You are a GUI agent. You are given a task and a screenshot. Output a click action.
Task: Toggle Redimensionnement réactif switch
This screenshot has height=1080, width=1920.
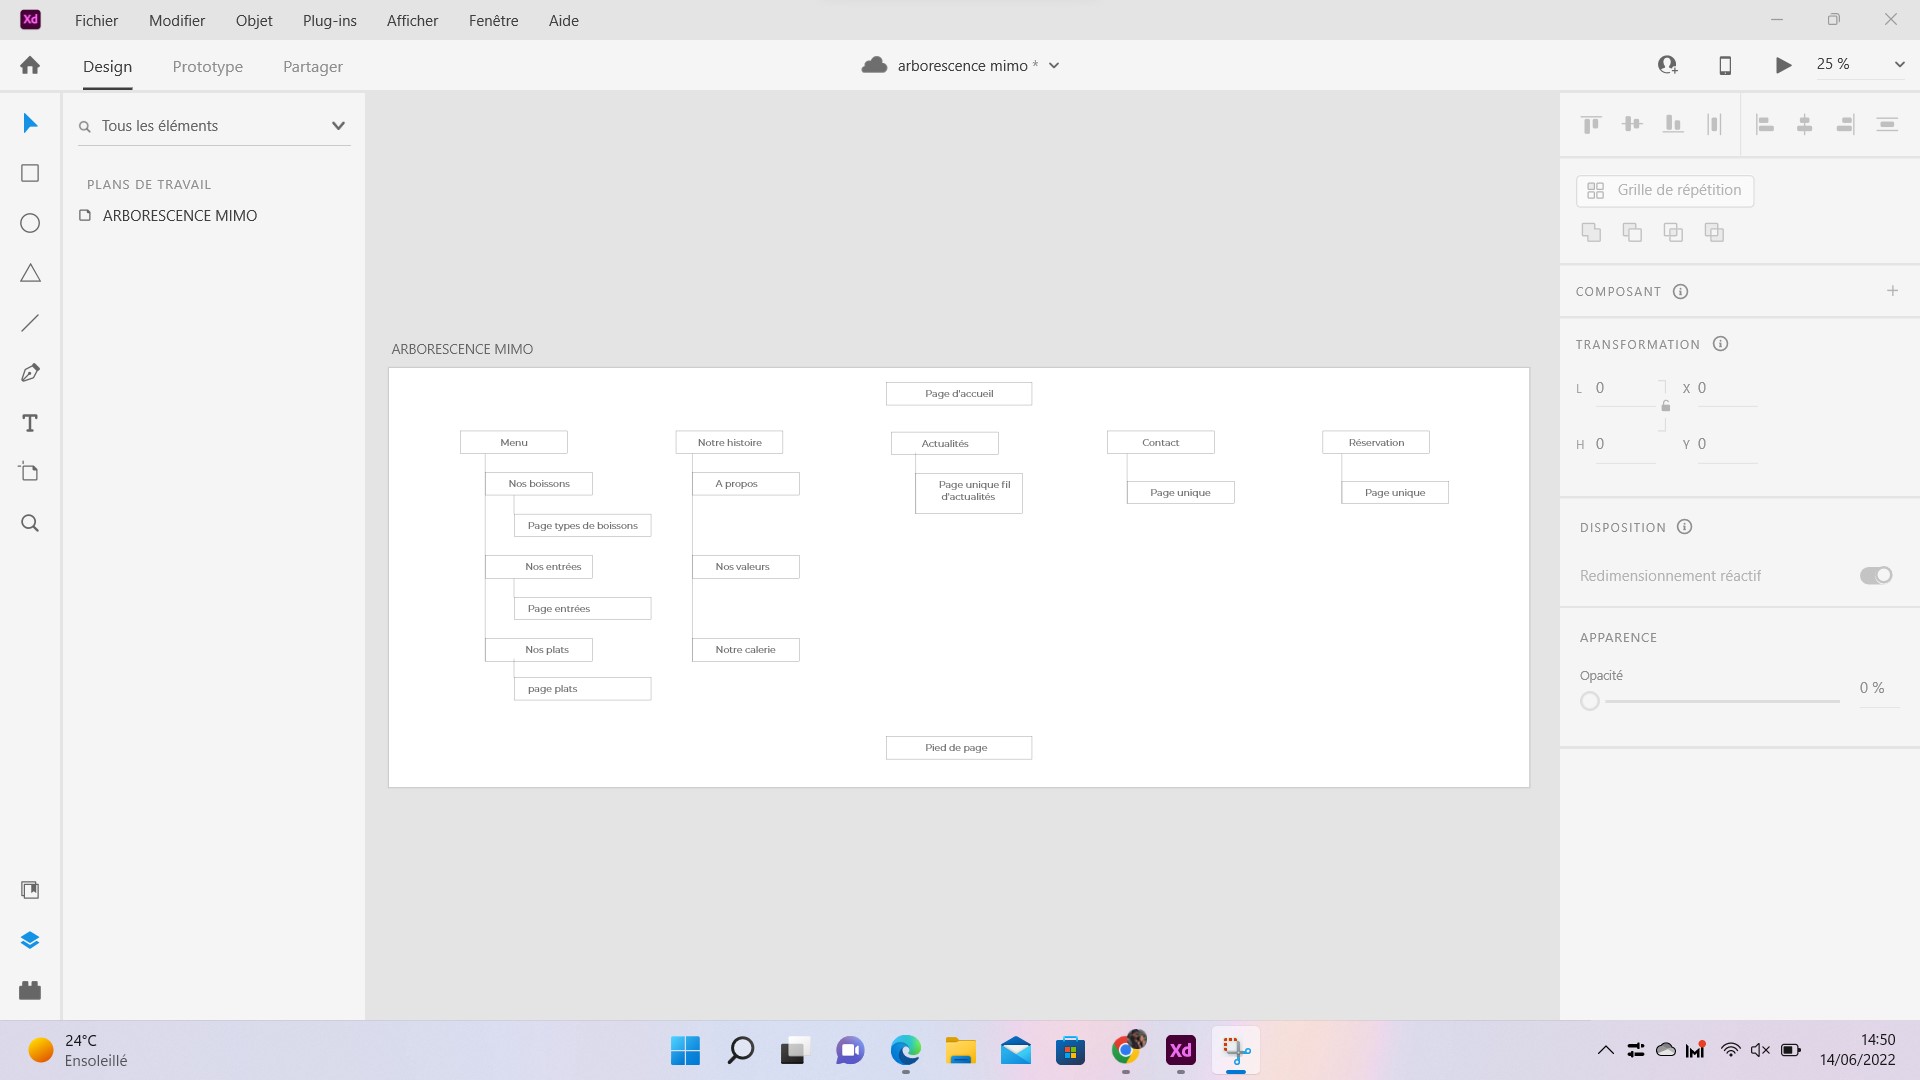(x=1875, y=575)
